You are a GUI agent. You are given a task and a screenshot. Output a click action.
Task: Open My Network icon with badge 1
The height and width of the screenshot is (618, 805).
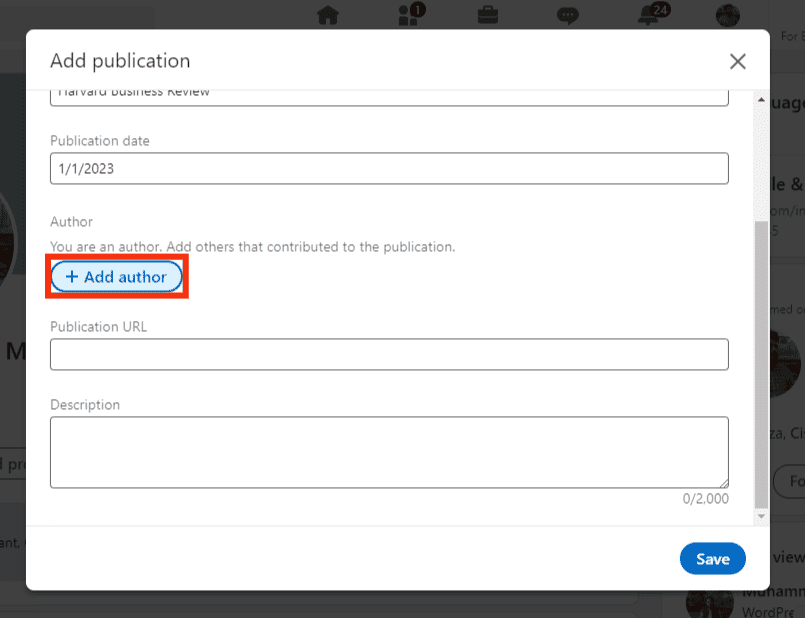coord(412,14)
